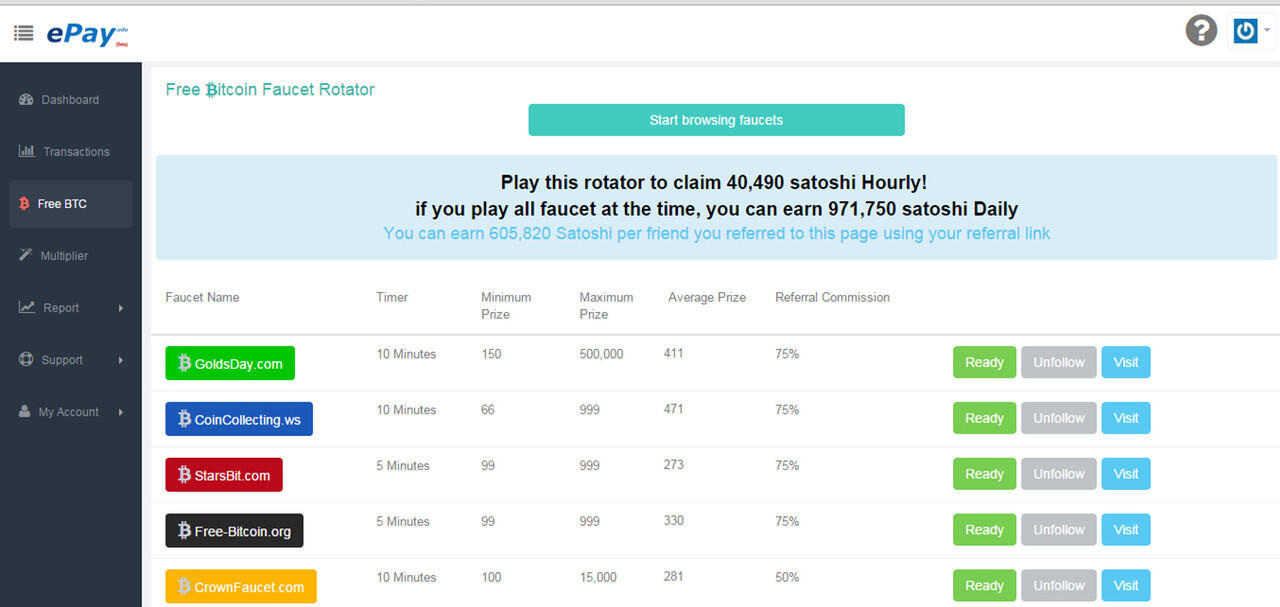Click the Minimum Prize column header
This screenshot has height=607, width=1280.
pyautogui.click(x=506, y=305)
